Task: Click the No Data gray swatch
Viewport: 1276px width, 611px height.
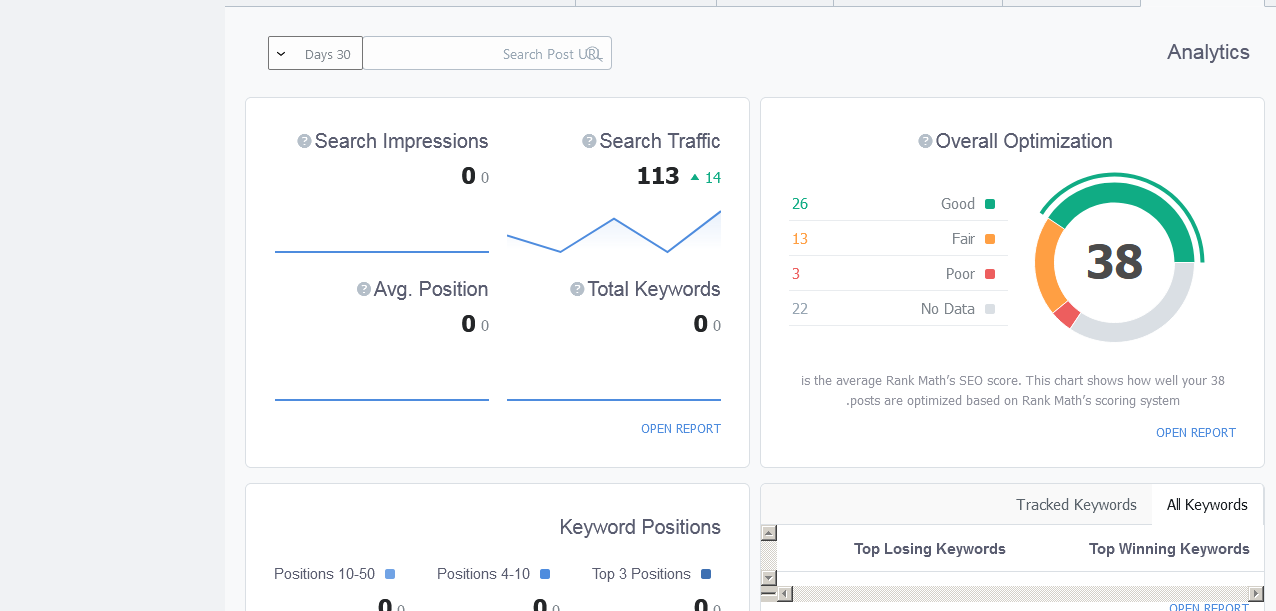Action: click(990, 309)
